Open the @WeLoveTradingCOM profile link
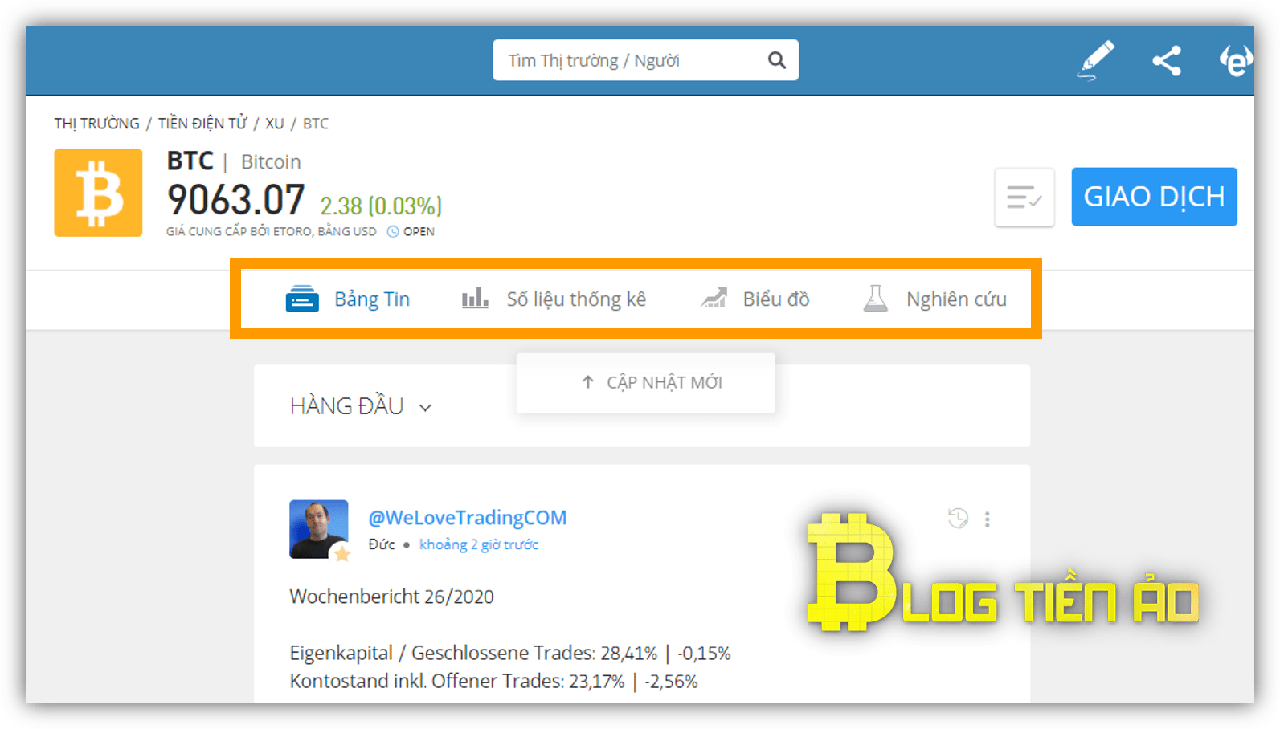 pyautogui.click(x=468, y=517)
